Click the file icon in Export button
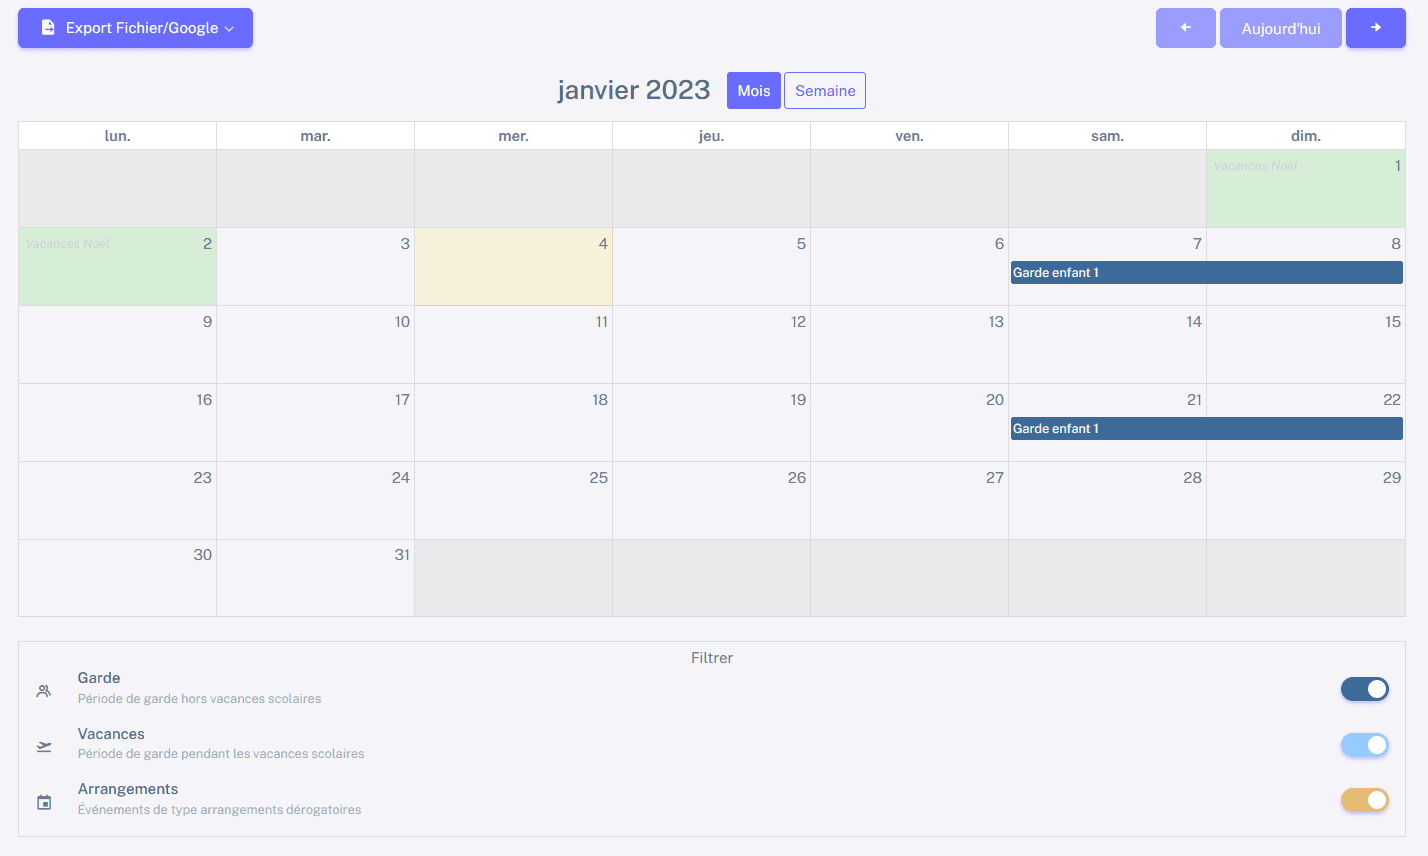 [x=48, y=28]
